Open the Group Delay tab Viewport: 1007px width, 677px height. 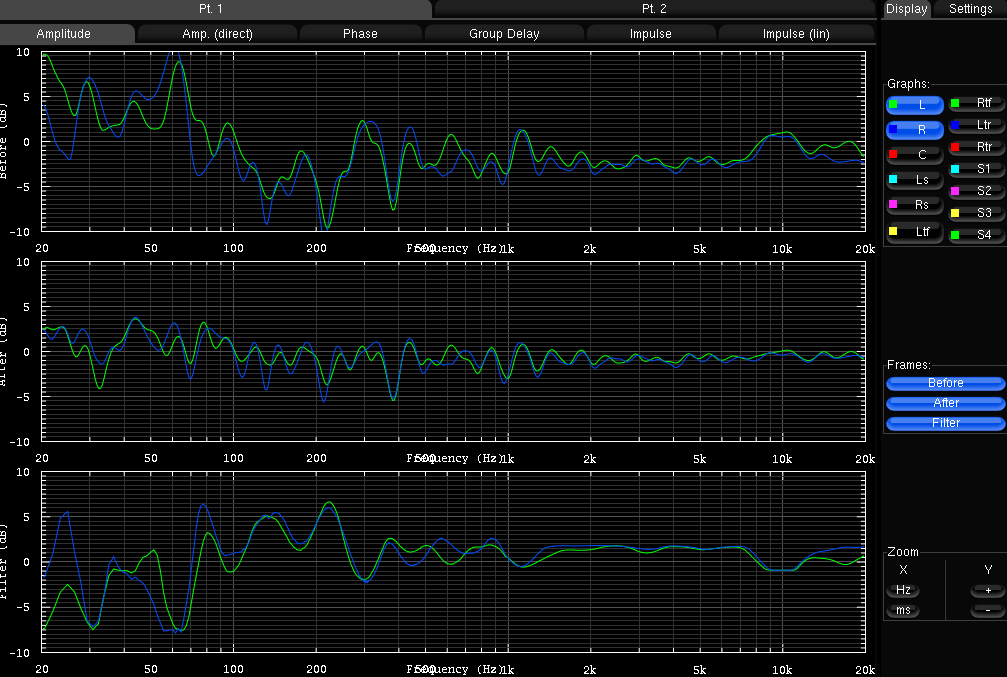click(x=504, y=34)
